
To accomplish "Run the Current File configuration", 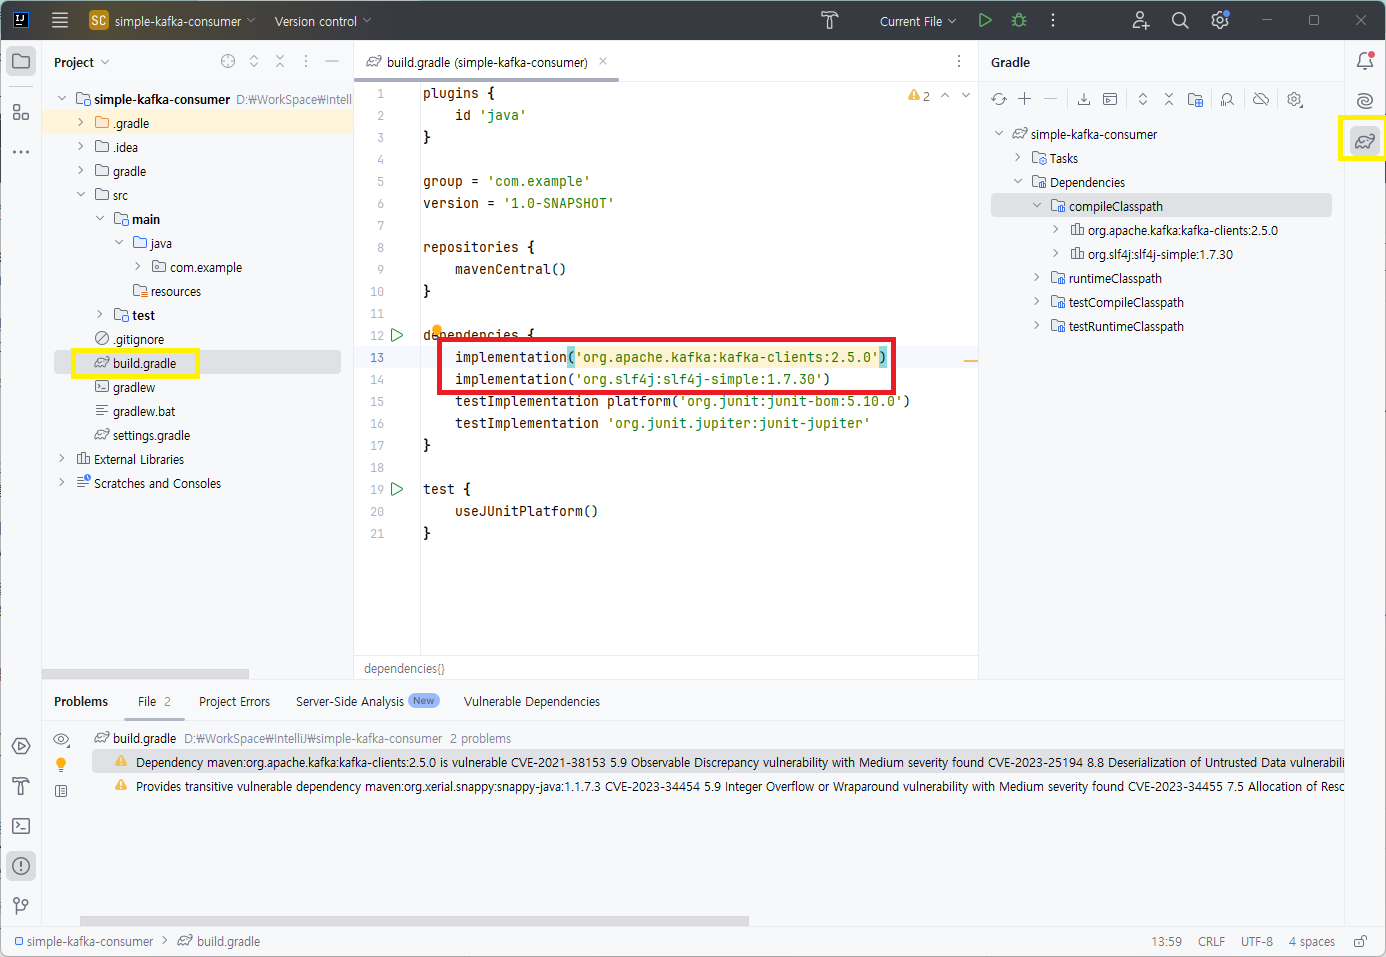I will click(985, 20).
